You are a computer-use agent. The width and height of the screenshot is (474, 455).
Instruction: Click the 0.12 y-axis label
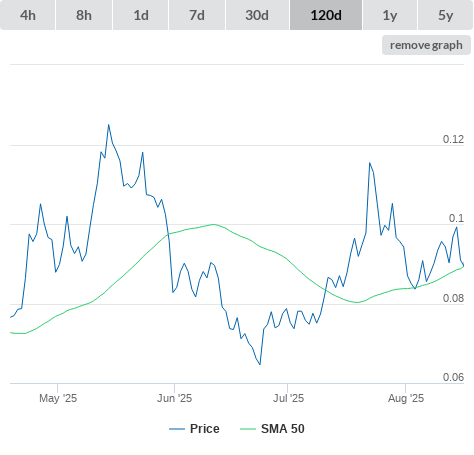click(x=453, y=139)
